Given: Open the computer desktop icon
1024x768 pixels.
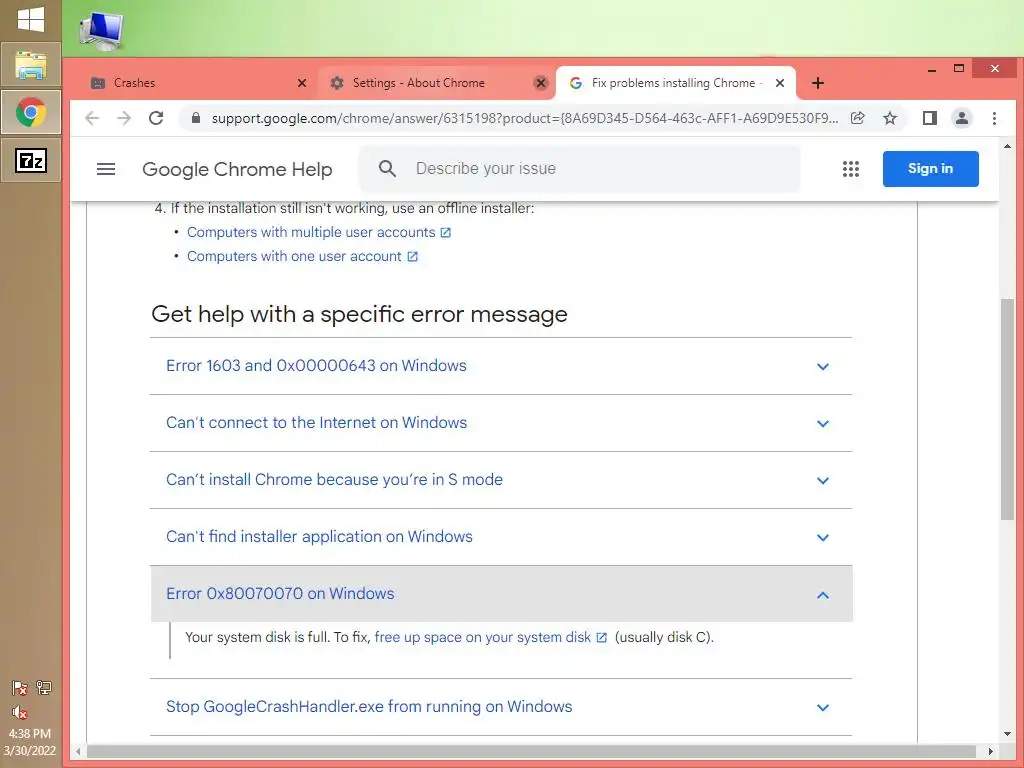Looking at the screenshot, I should (101, 30).
